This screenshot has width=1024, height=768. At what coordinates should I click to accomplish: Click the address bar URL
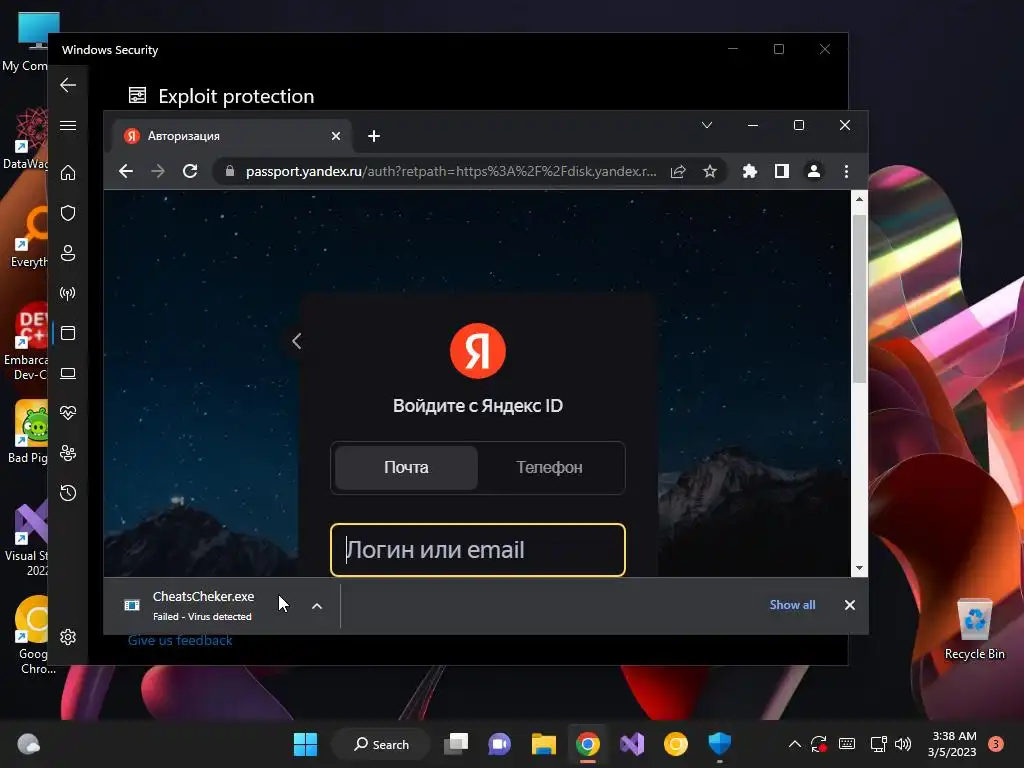pos(451,171)
